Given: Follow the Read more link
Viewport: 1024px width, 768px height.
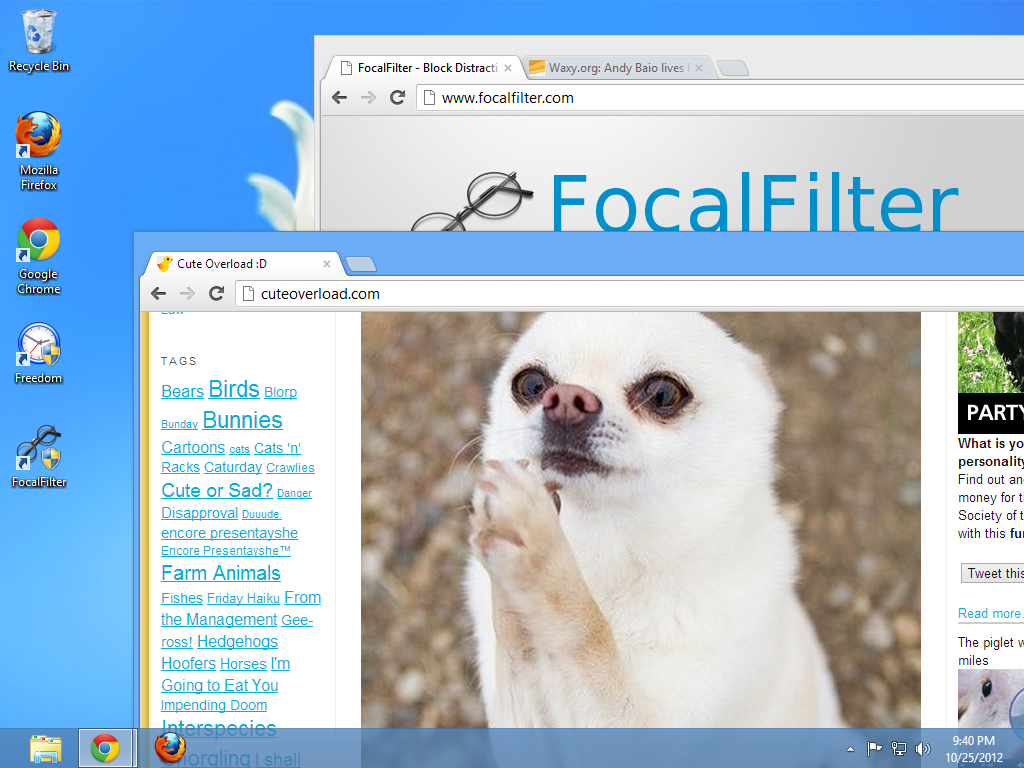Looking at the screenshot, I should click(991, 613).
